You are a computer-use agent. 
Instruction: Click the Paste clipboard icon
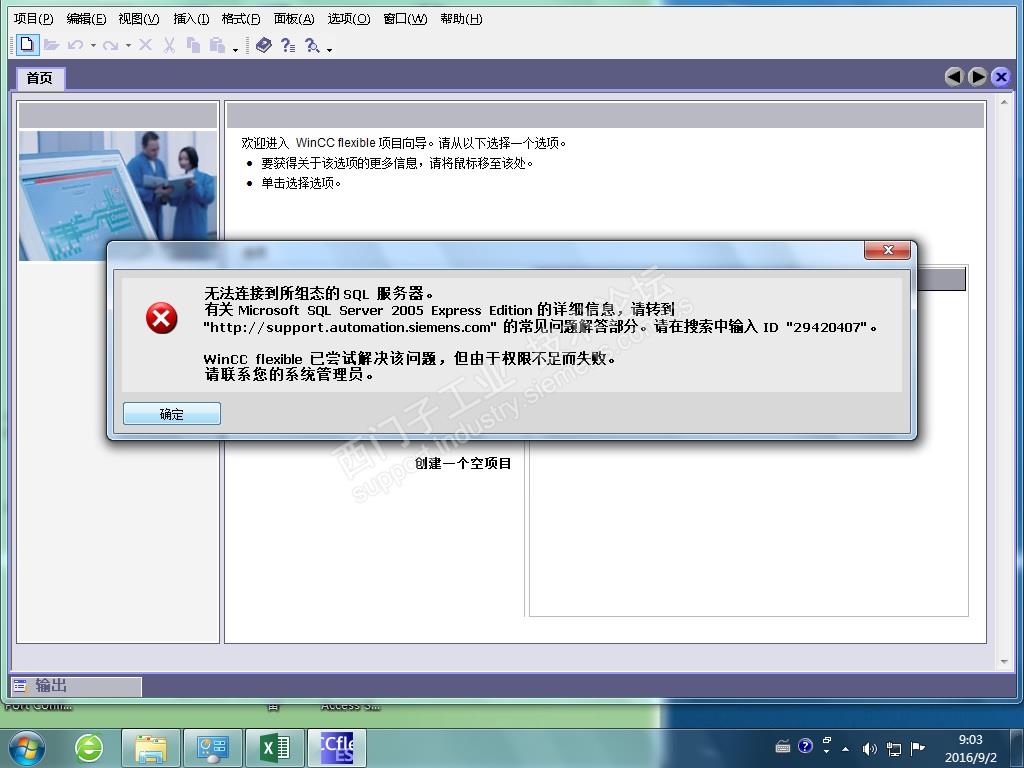pyautogui.click(x=217, y=45)
